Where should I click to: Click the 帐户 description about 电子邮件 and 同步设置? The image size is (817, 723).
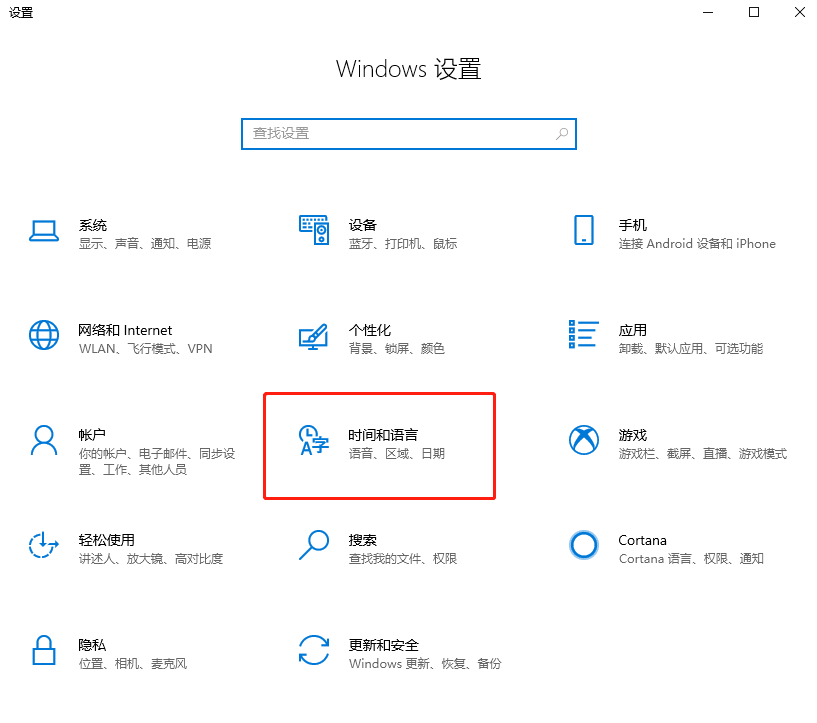point(157,462)
